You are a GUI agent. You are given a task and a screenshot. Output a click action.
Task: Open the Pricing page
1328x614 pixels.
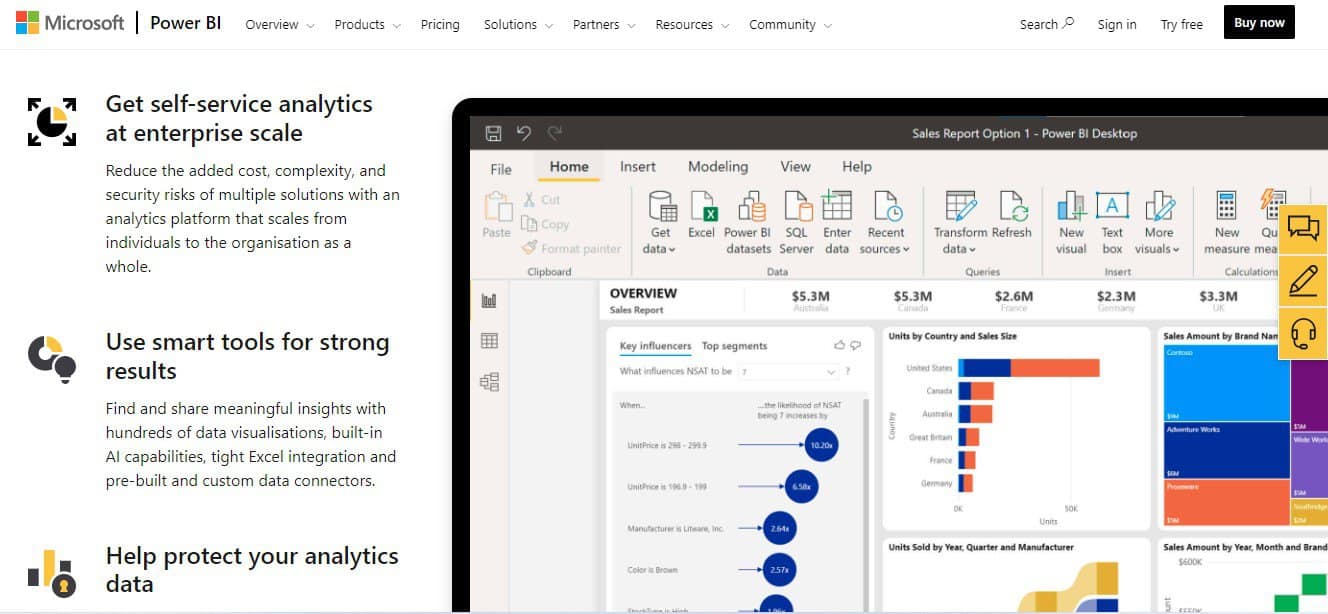coord(440,25)
